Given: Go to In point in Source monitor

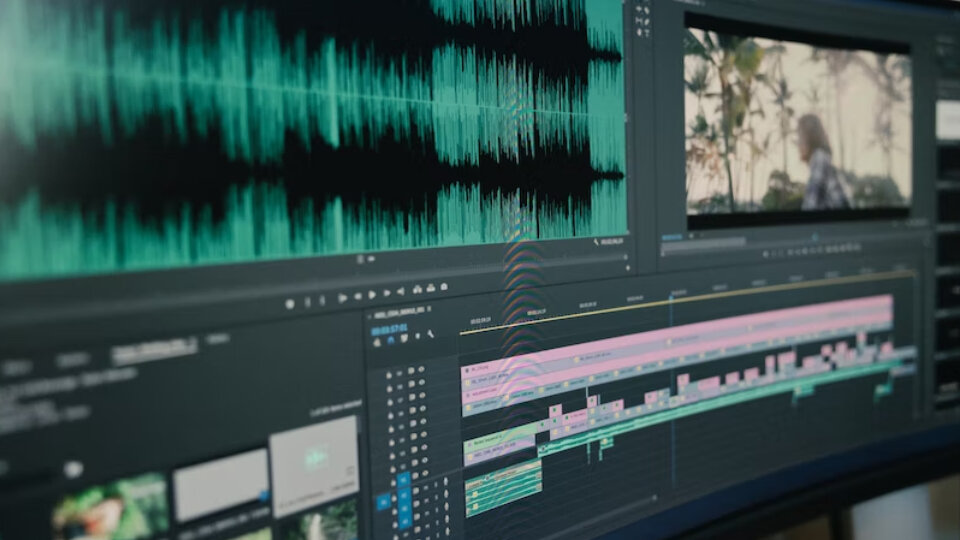Looking at the screenshot, I should tap(342, 299).
